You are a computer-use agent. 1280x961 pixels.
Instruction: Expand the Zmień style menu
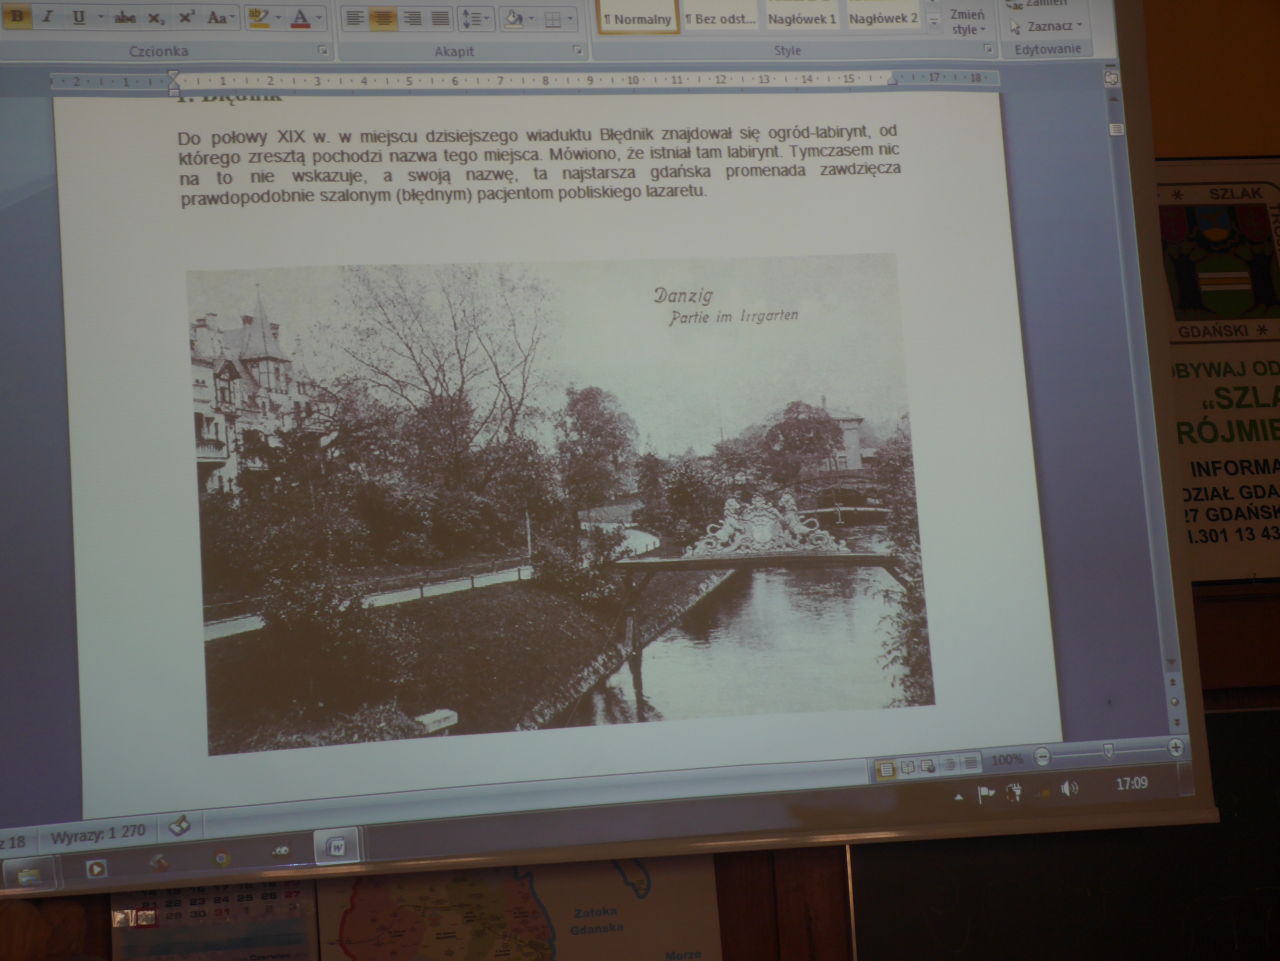click(966, 22)
